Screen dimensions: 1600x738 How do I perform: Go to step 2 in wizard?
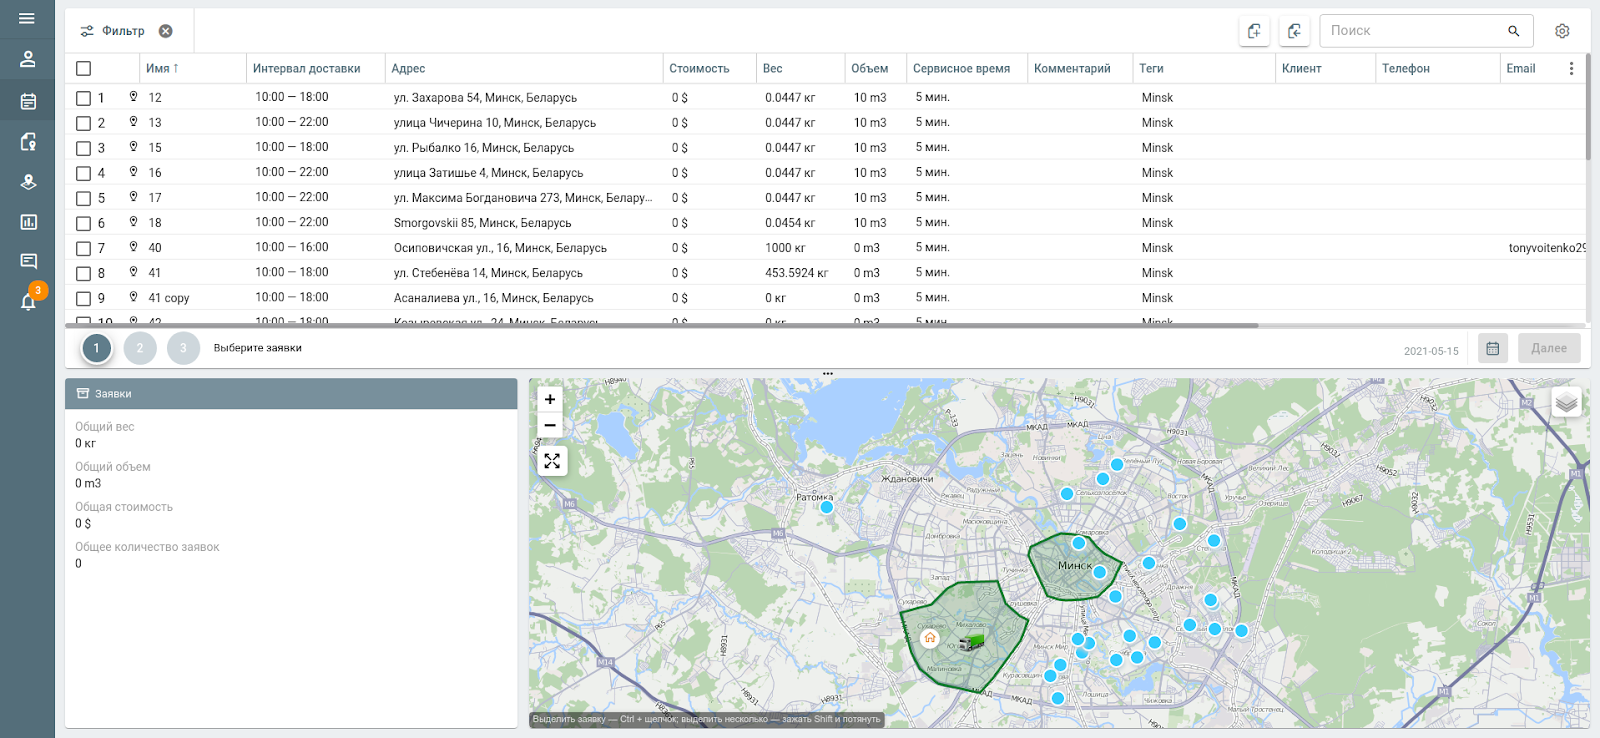point(140,348)
